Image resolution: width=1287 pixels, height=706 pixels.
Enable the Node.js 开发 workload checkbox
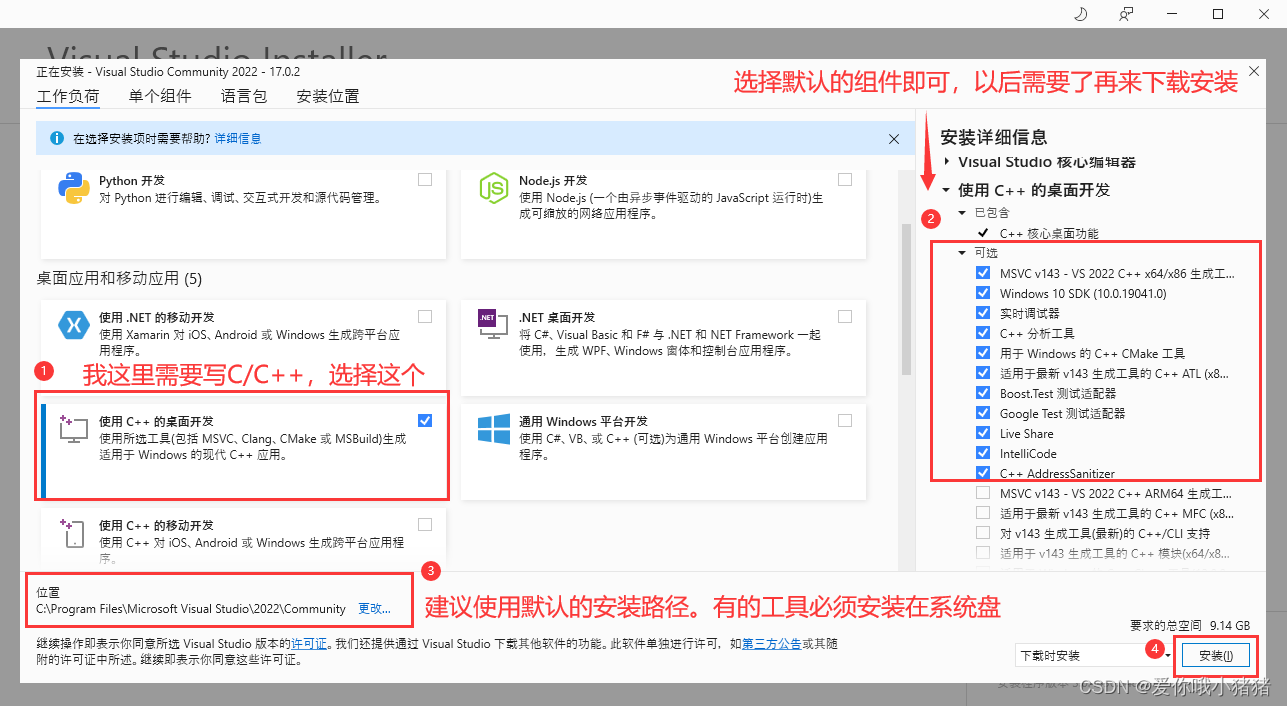point(844,178)
